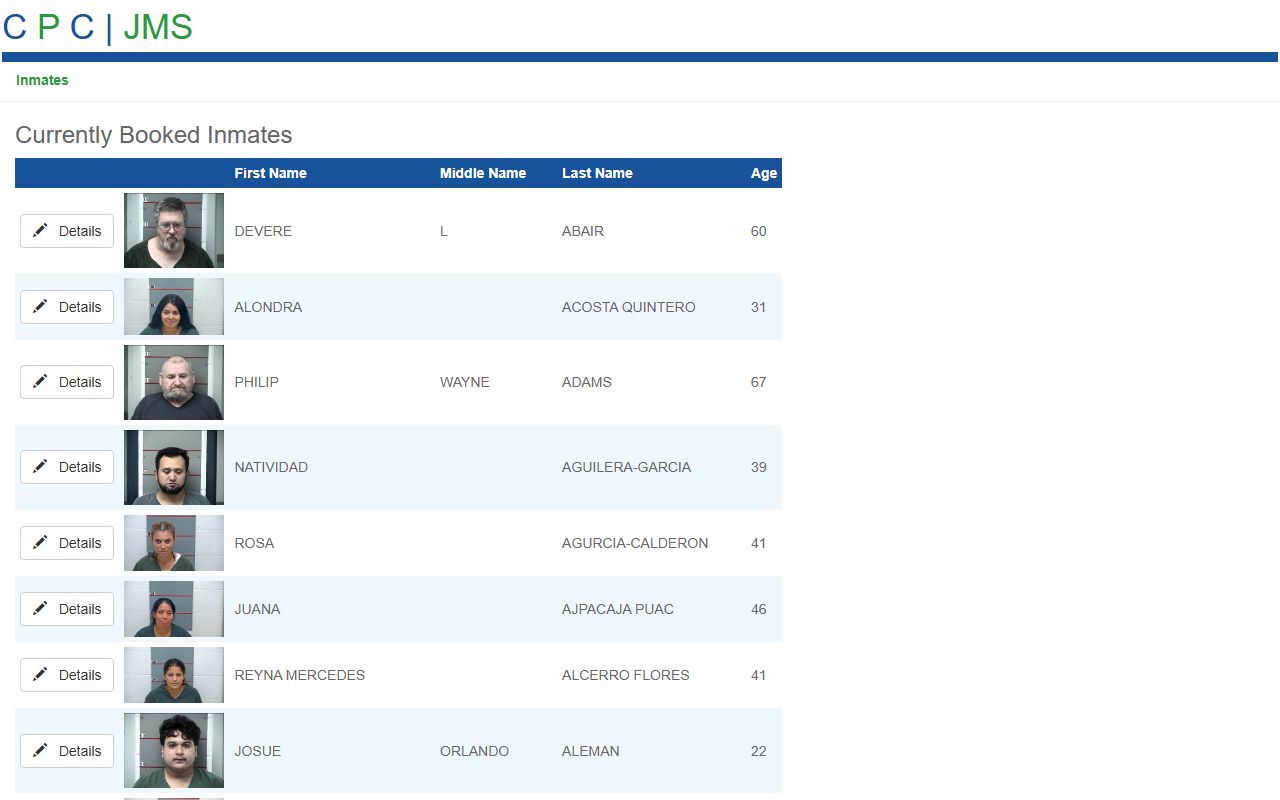Open details for Josue Aleman
This screenshot has width=1280, height=800.
pyautogui.click(x=67, y=751)
